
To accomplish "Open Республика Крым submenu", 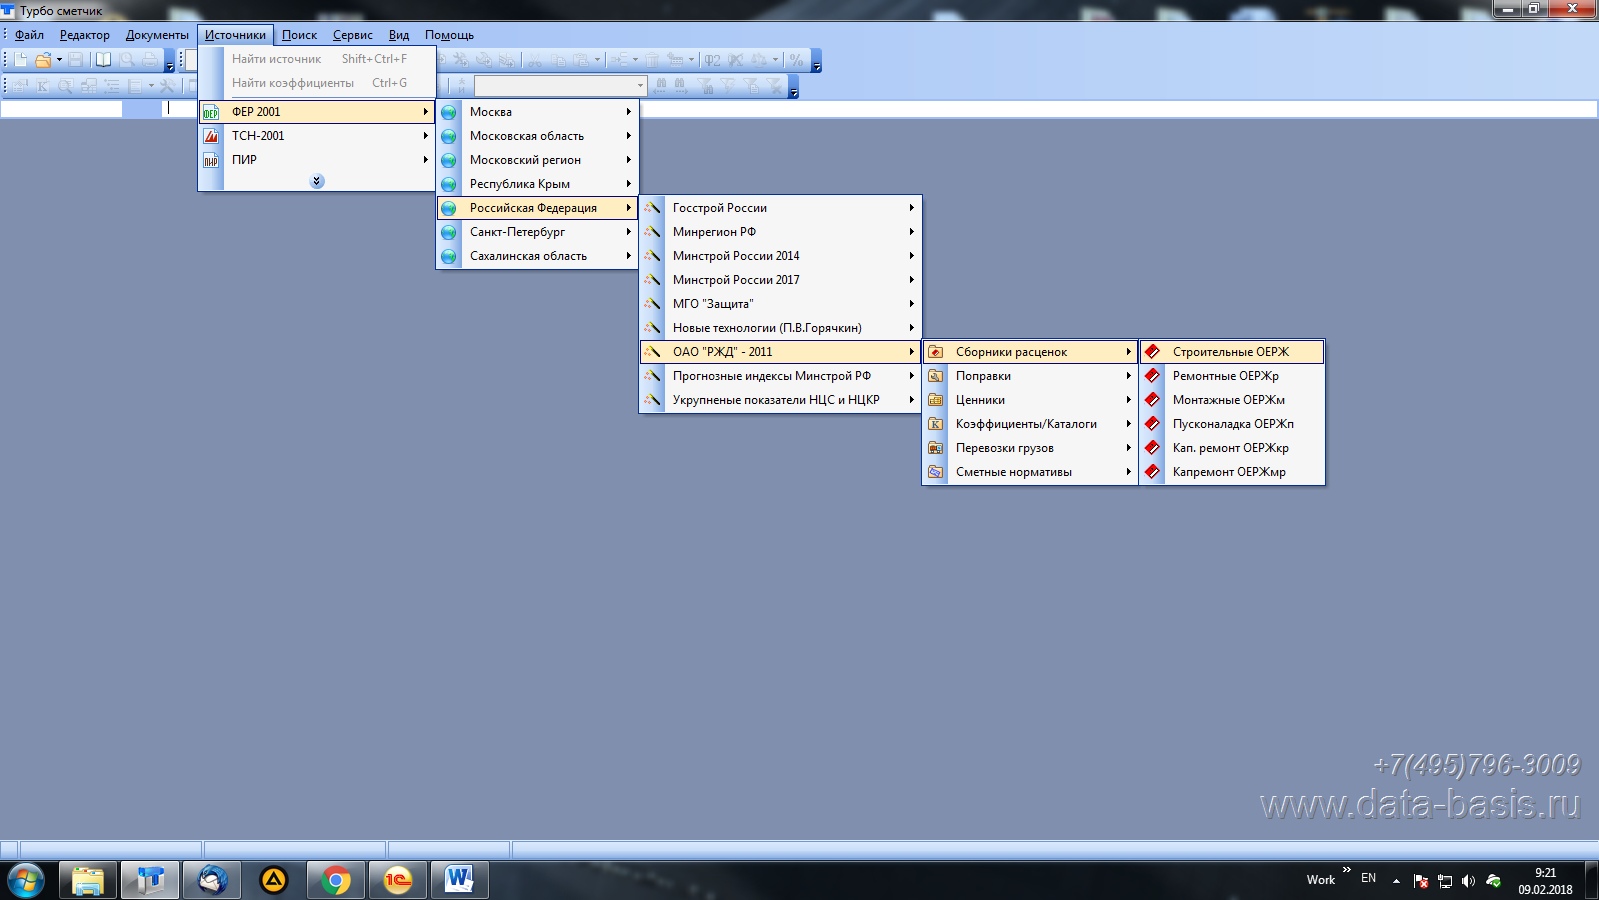I will 537,184.
